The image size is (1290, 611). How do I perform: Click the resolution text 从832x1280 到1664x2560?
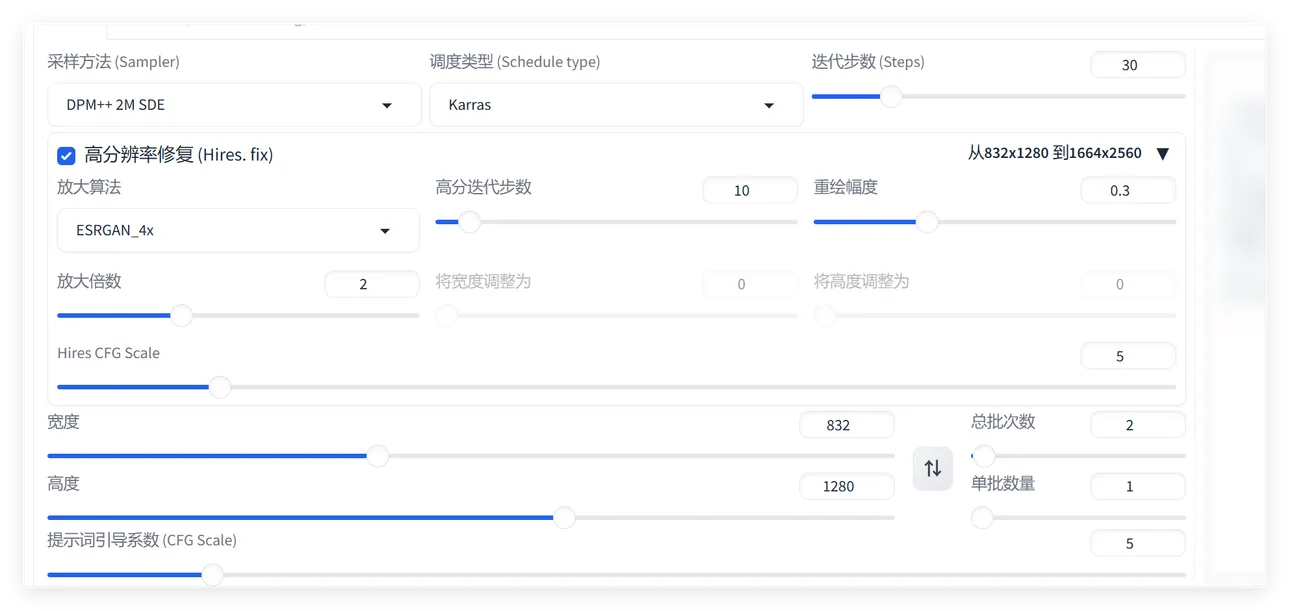coord(1054,153)
